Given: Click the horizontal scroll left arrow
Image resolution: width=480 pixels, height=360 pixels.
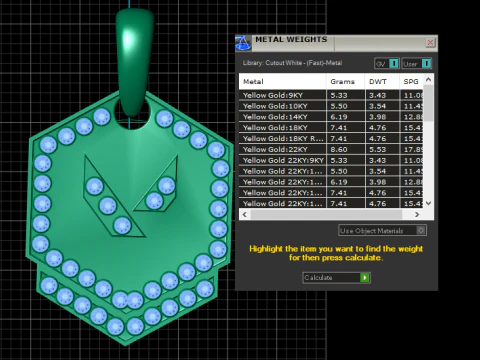Looking at the screenshot, I should coord(245,214).
